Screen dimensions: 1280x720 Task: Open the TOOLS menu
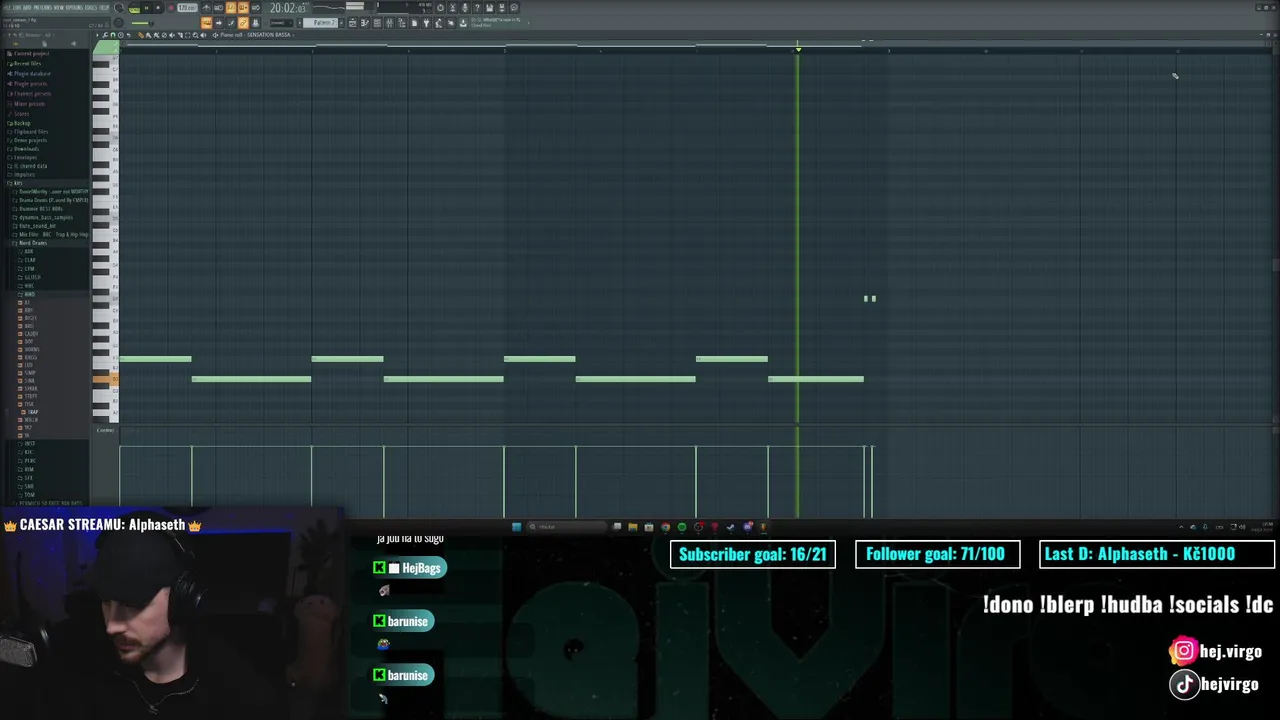pyautogui.click(x=91, y=8)
